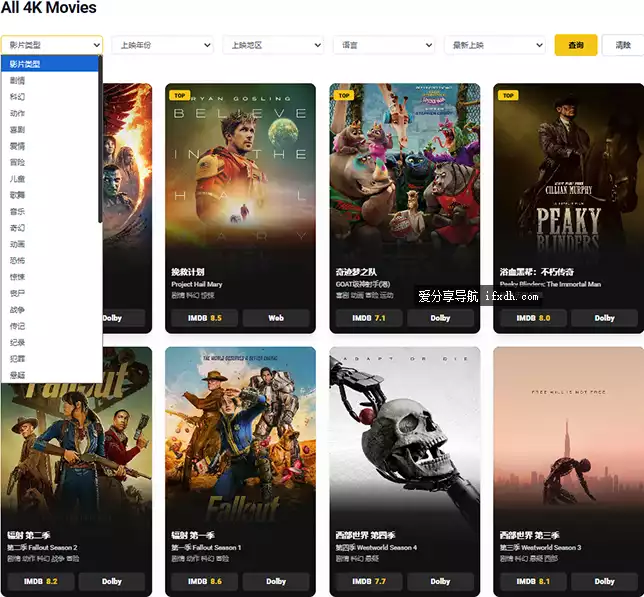Screen dimensions: 644x597
Task: Click the IMDB 7.7 rating badge
Action: [x=369, y=581]
